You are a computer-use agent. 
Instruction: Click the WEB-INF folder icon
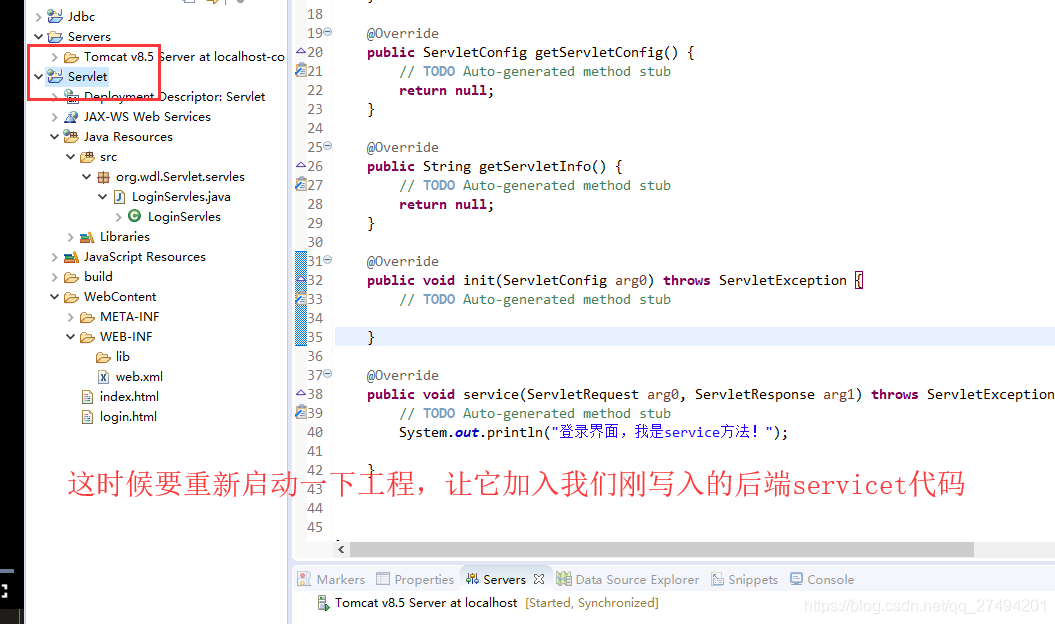[x=87, y=337]
